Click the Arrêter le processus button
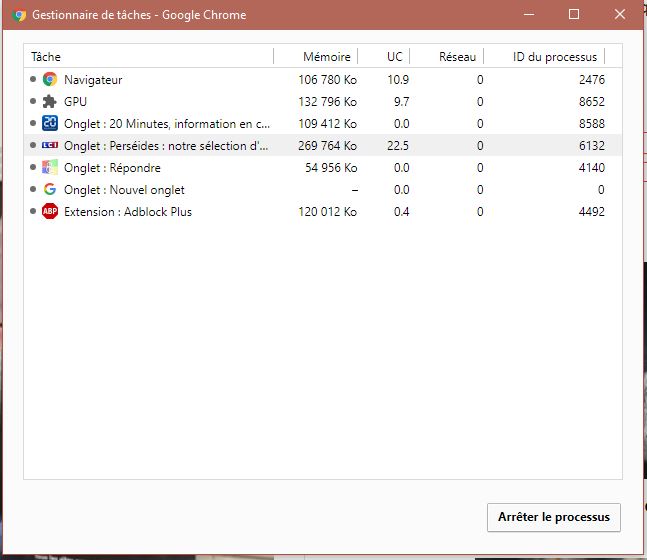 tap(554, 517)
